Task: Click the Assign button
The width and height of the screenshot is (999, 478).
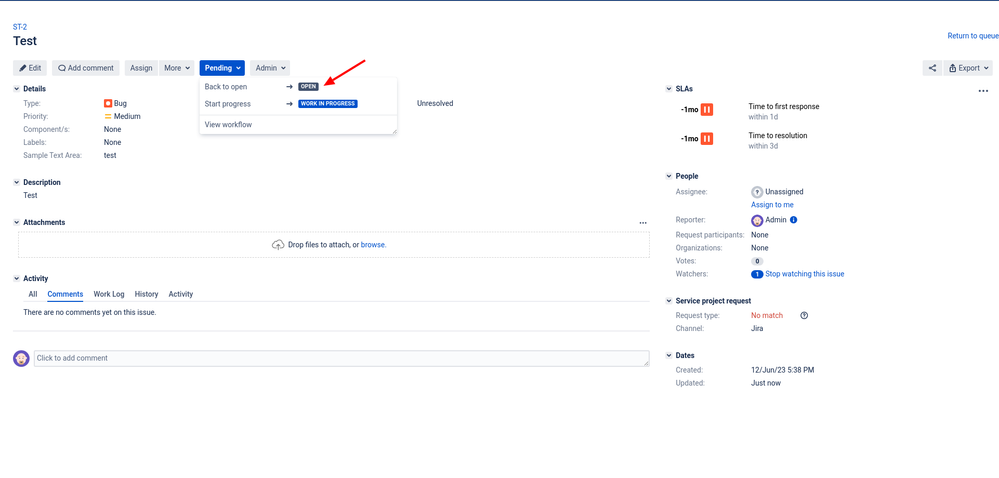Action: tap(141, 68)
